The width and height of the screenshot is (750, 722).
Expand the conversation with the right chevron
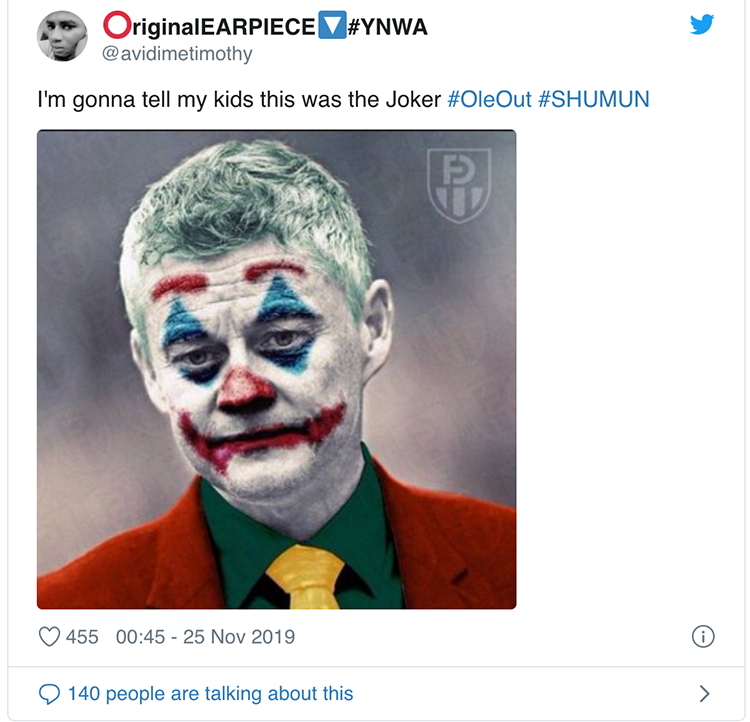click(704, 693)
